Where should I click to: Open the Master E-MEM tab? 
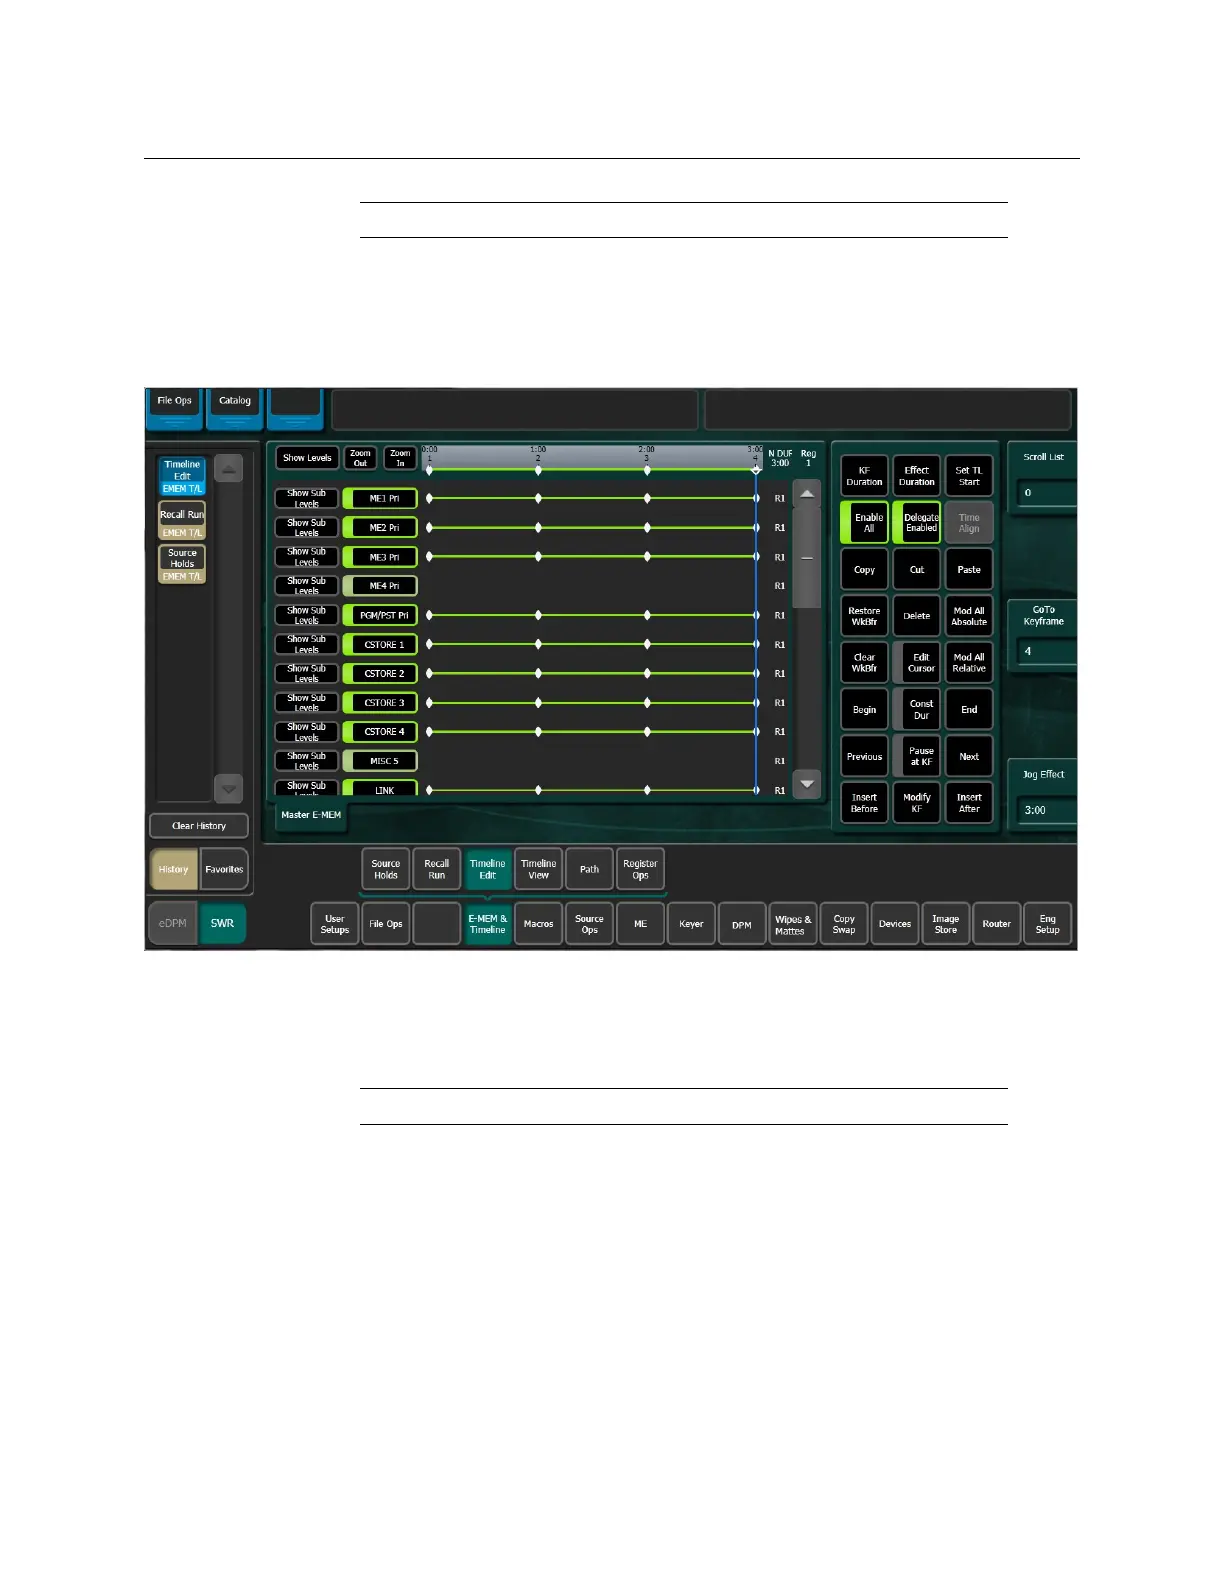pos(311,815)
